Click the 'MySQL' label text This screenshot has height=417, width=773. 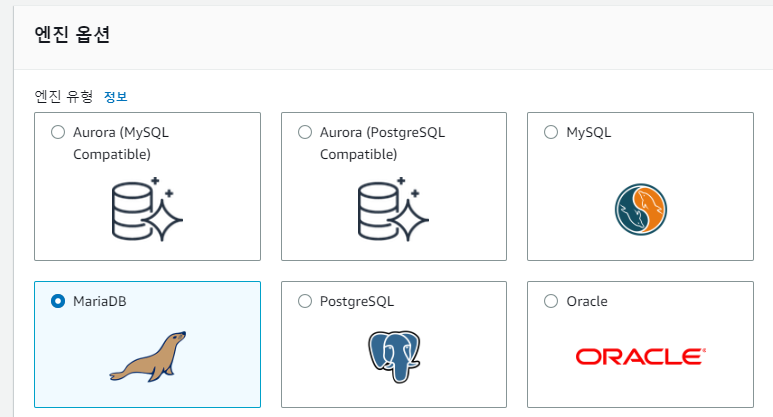point(589,133)
